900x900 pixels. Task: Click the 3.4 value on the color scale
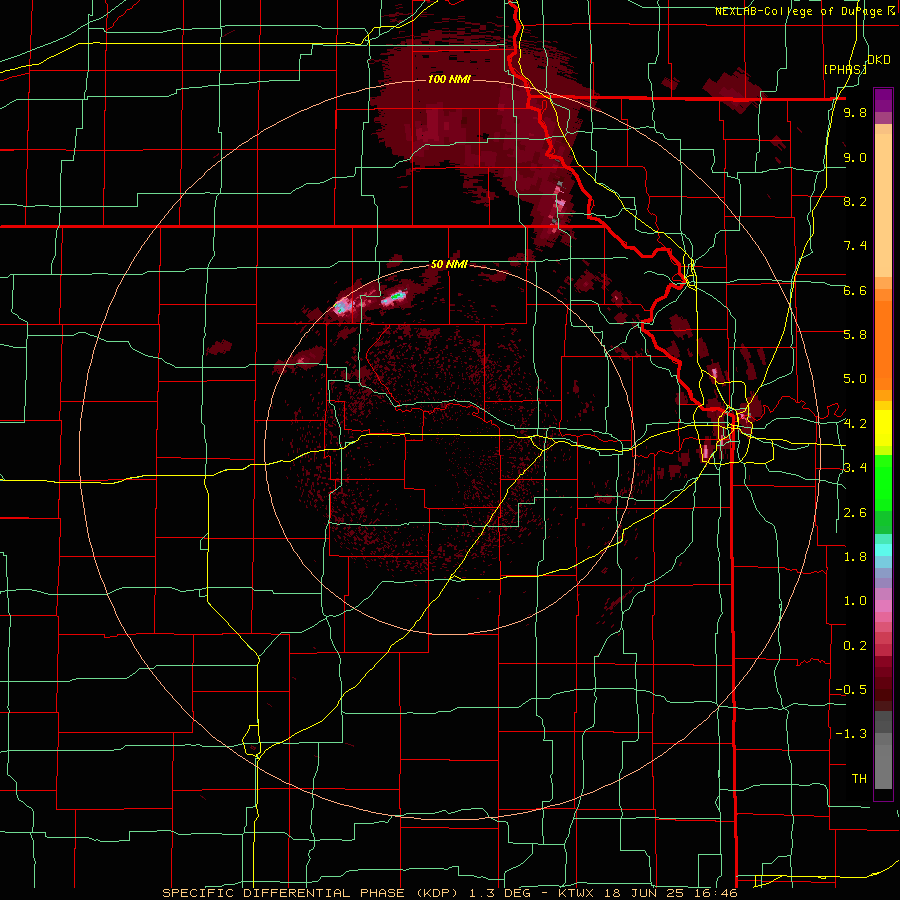point(855,468)
